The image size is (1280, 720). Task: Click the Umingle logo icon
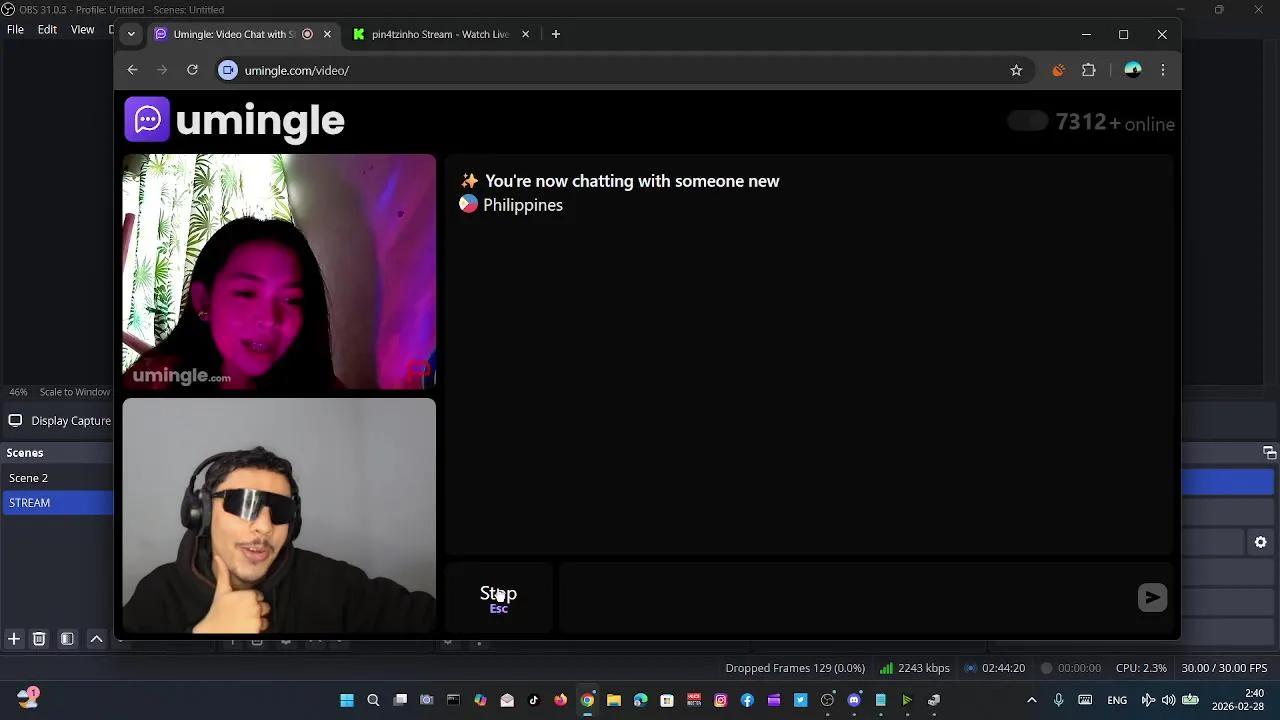(147, 120)
